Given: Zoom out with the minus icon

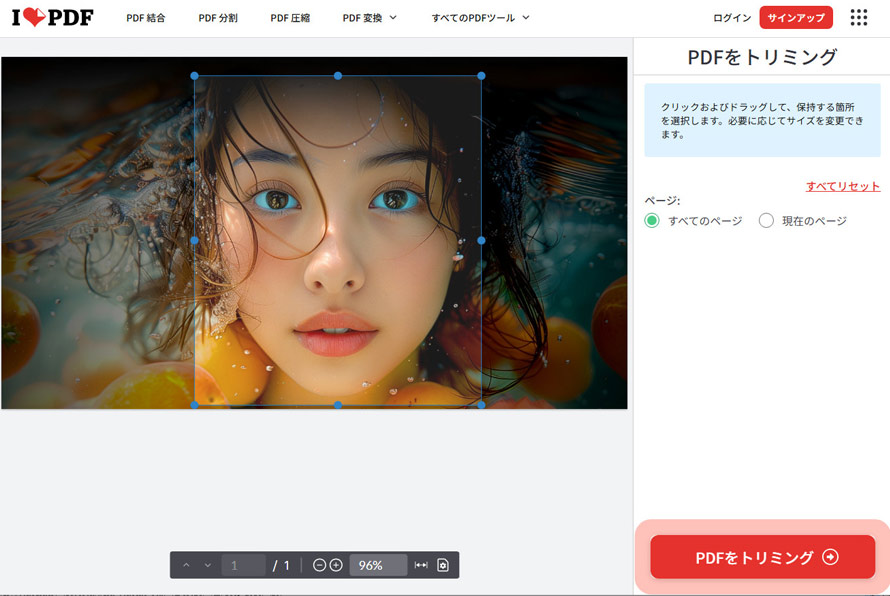Looking at the screenshot, I should tap(319, 565).
